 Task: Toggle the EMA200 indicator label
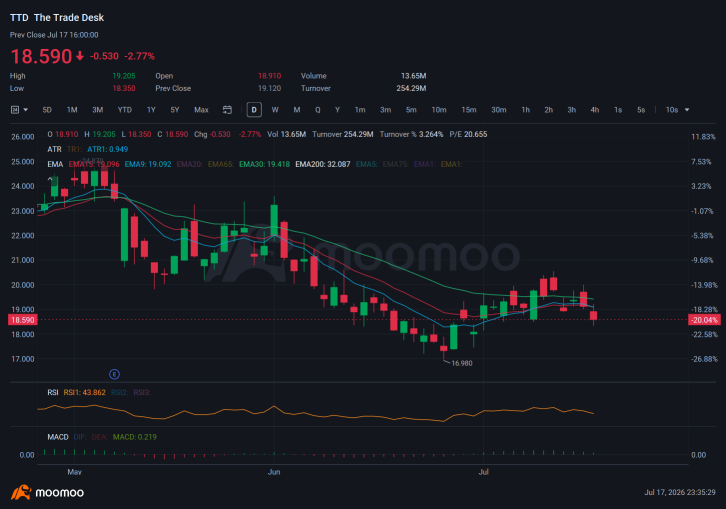pos(323,164)
